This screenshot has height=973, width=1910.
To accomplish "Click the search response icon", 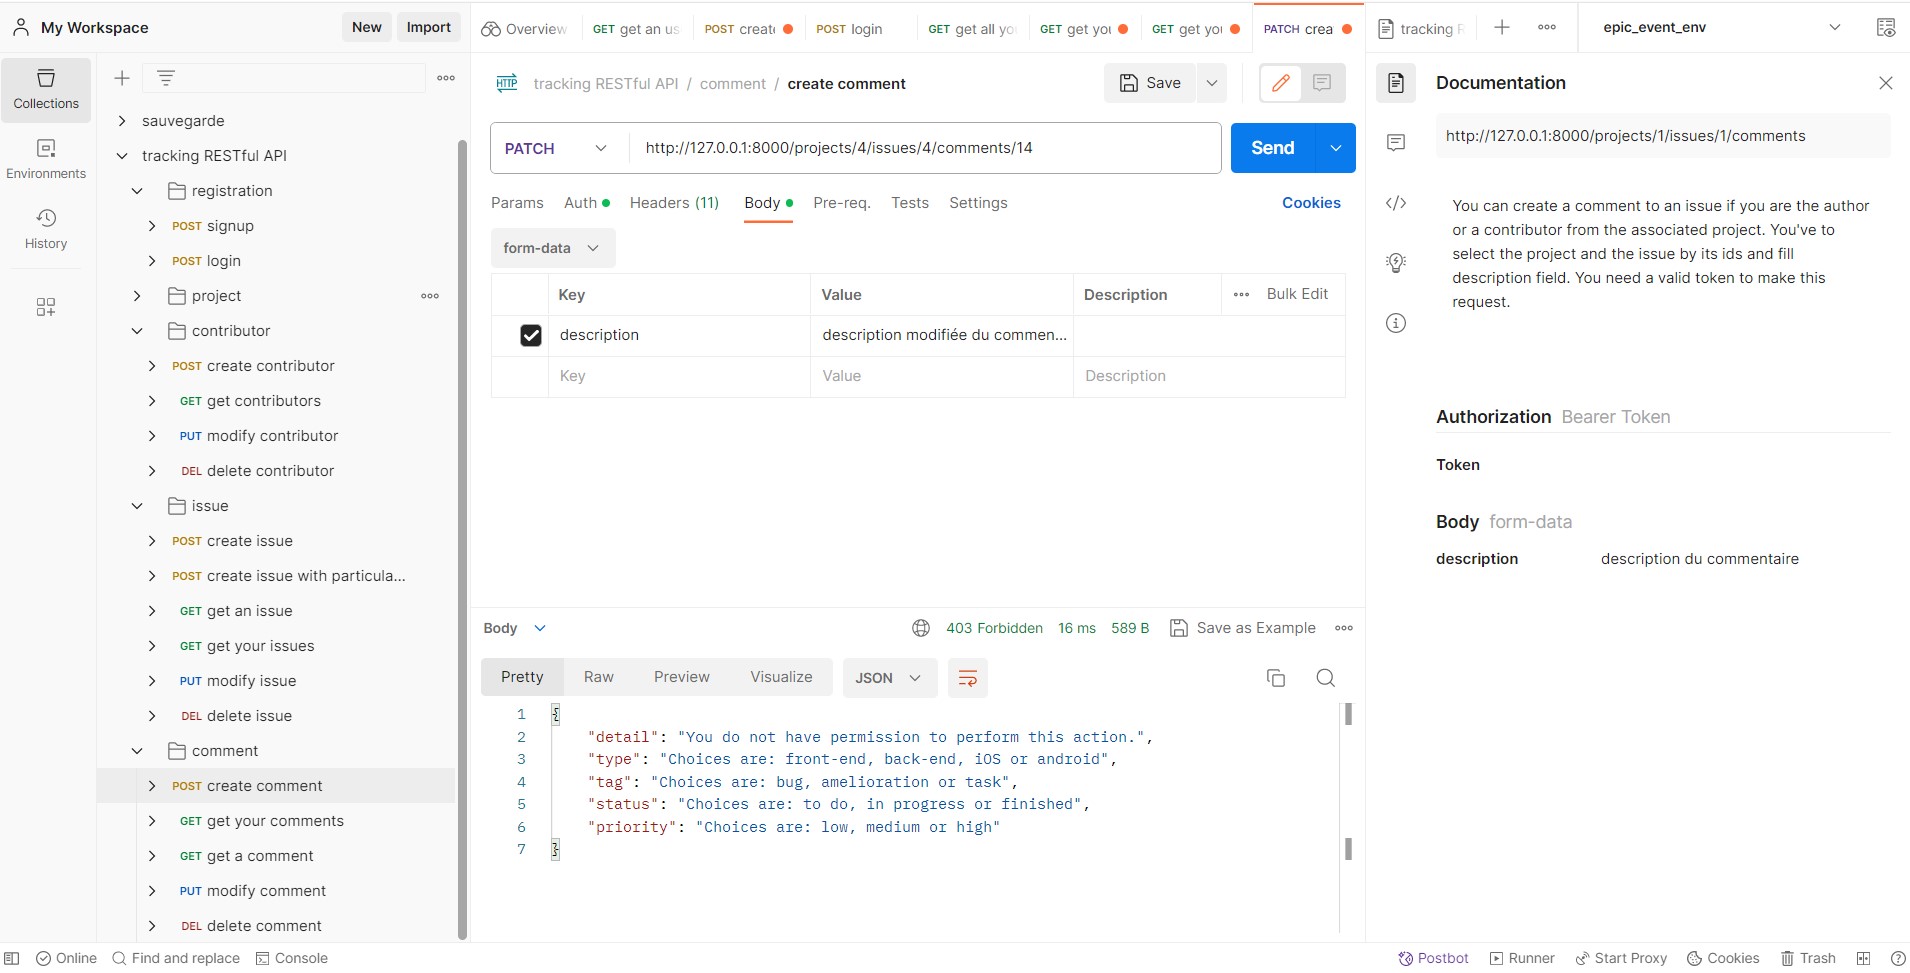I will click(x=1326, y=678).
